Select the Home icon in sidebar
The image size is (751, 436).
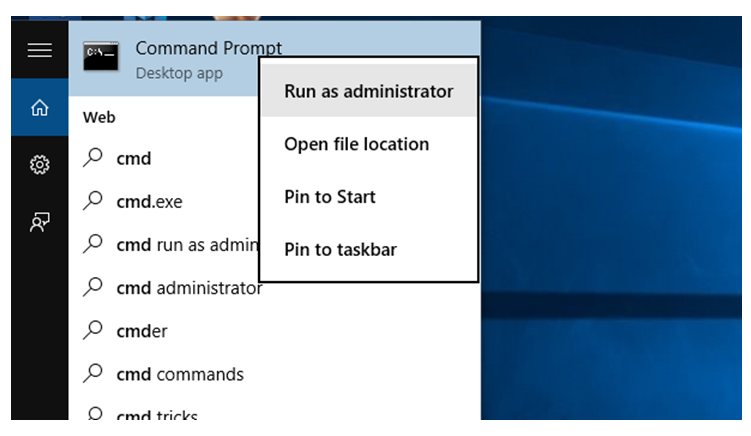pos(40,108)
